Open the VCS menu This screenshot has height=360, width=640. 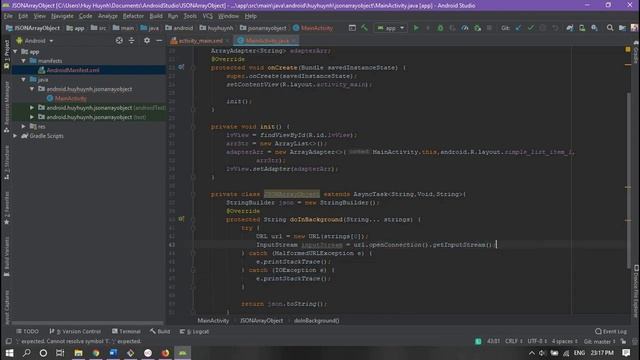pos(208,16)
